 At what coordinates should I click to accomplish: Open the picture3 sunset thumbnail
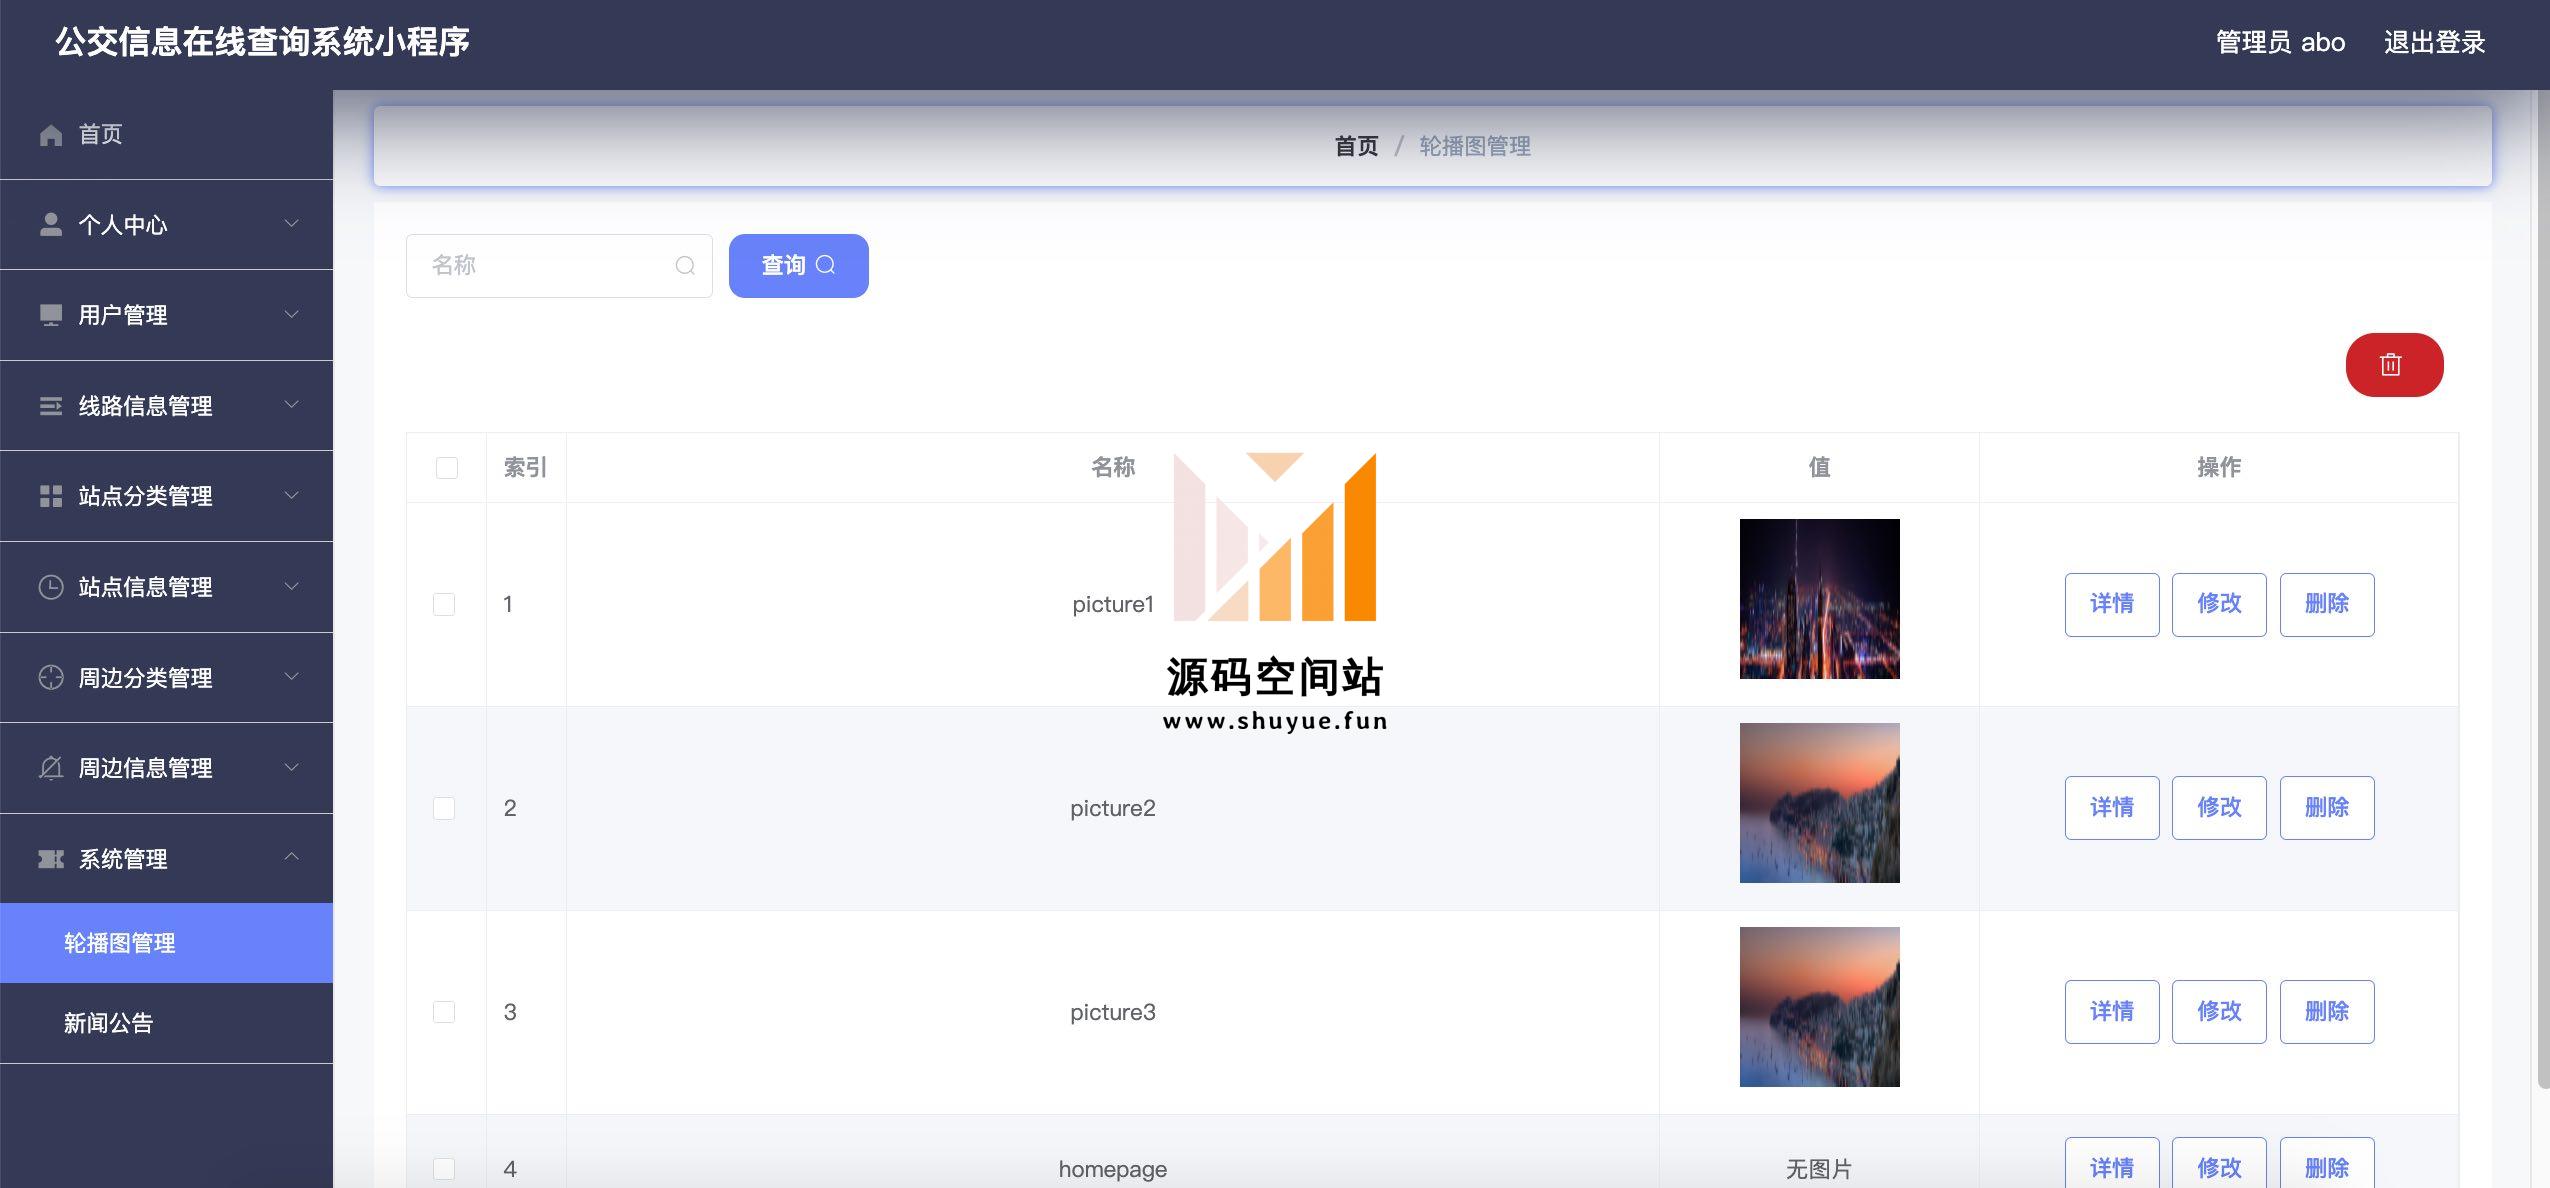(1819, 1007)
